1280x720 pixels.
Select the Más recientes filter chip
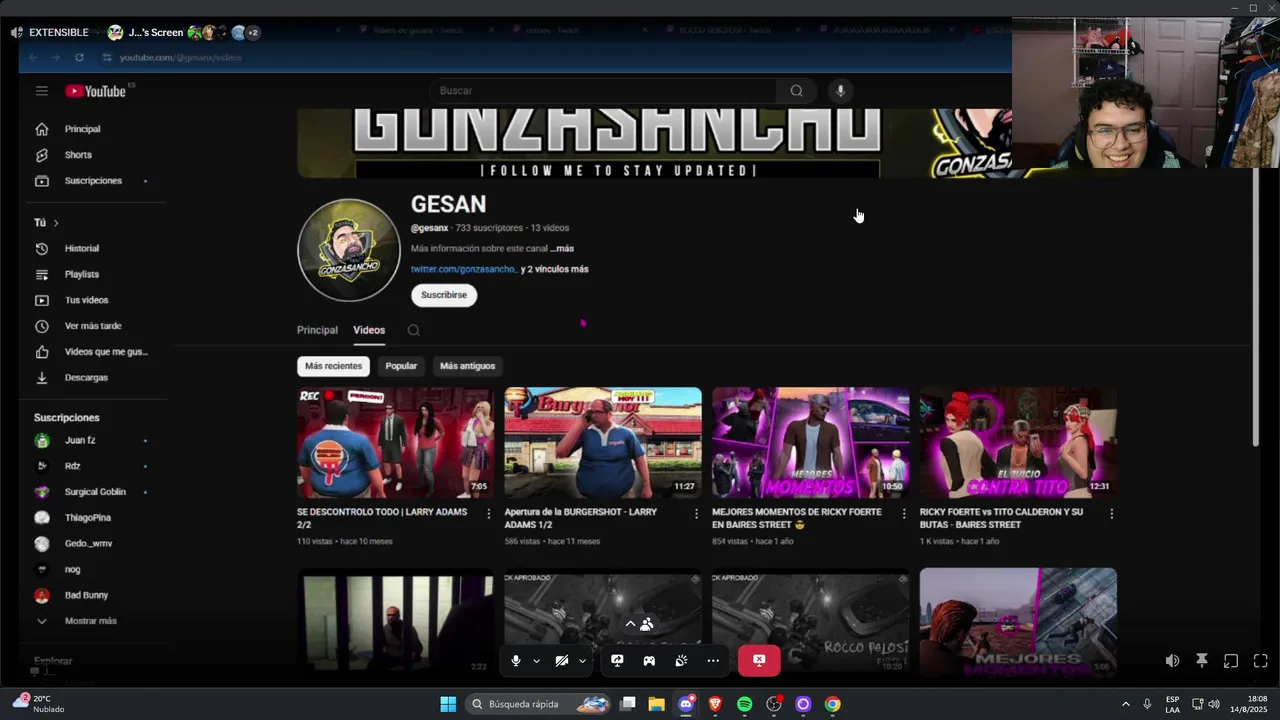(x=333, y=366)
